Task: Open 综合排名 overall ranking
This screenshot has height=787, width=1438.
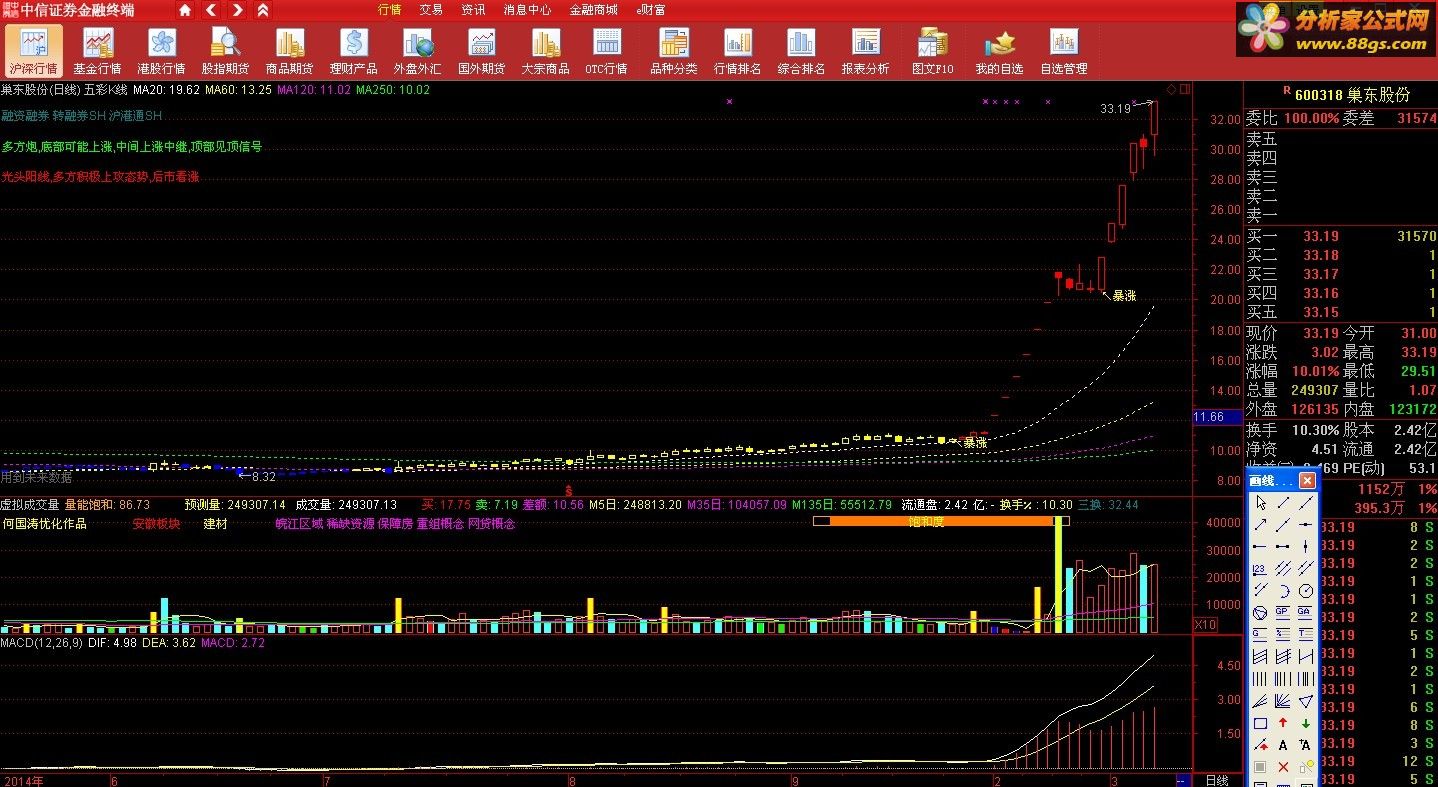Action: [x=801, y=51]
